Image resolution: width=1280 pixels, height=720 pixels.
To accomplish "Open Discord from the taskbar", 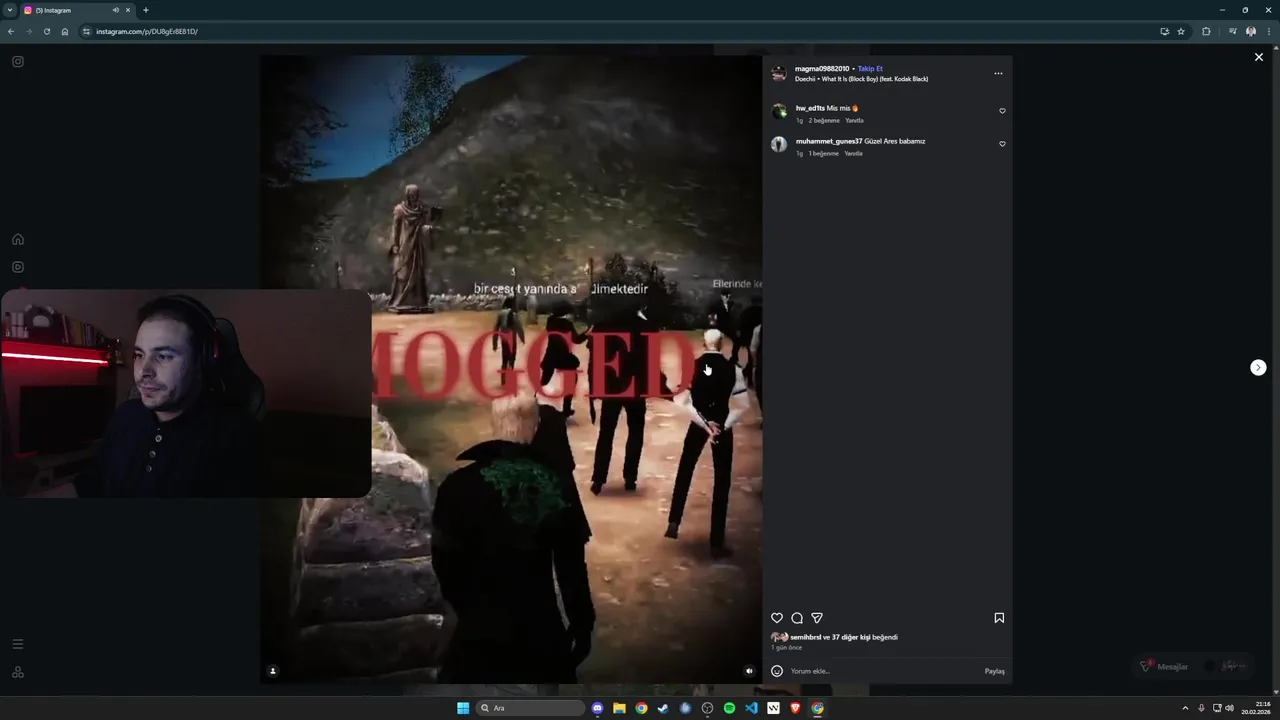I will [x=597, y=708].
